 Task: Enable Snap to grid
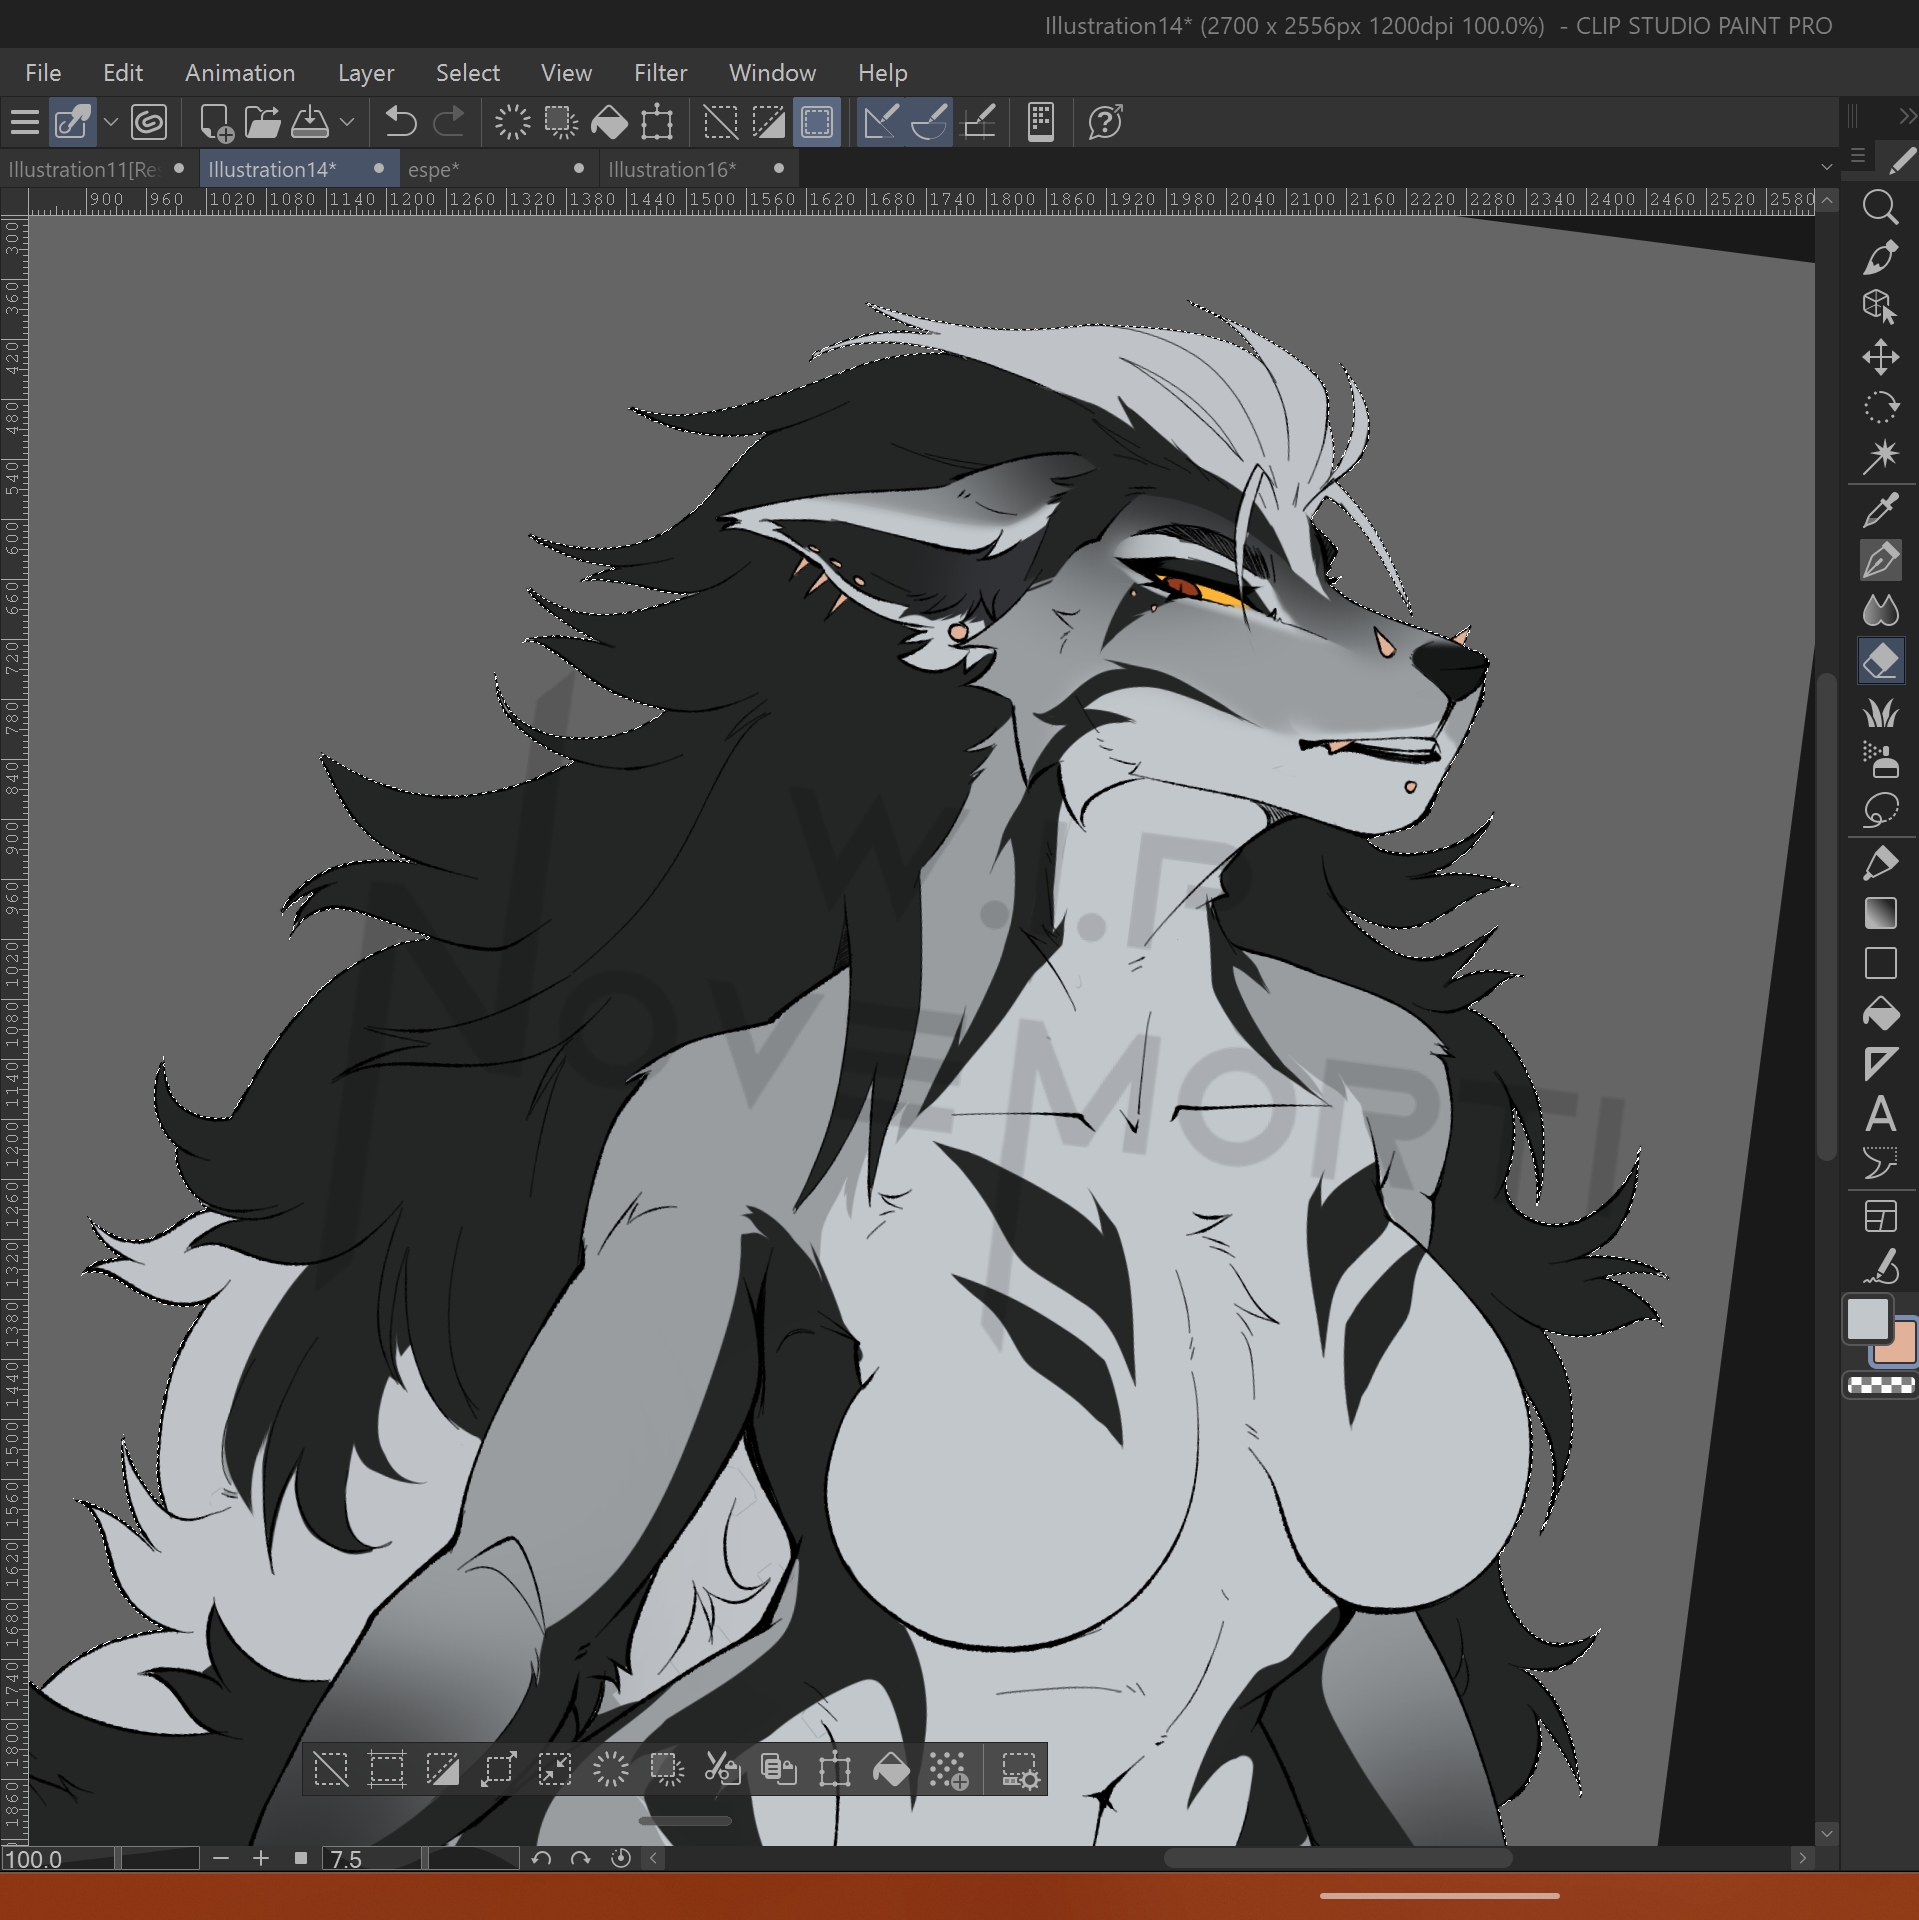tap(977, 123)
